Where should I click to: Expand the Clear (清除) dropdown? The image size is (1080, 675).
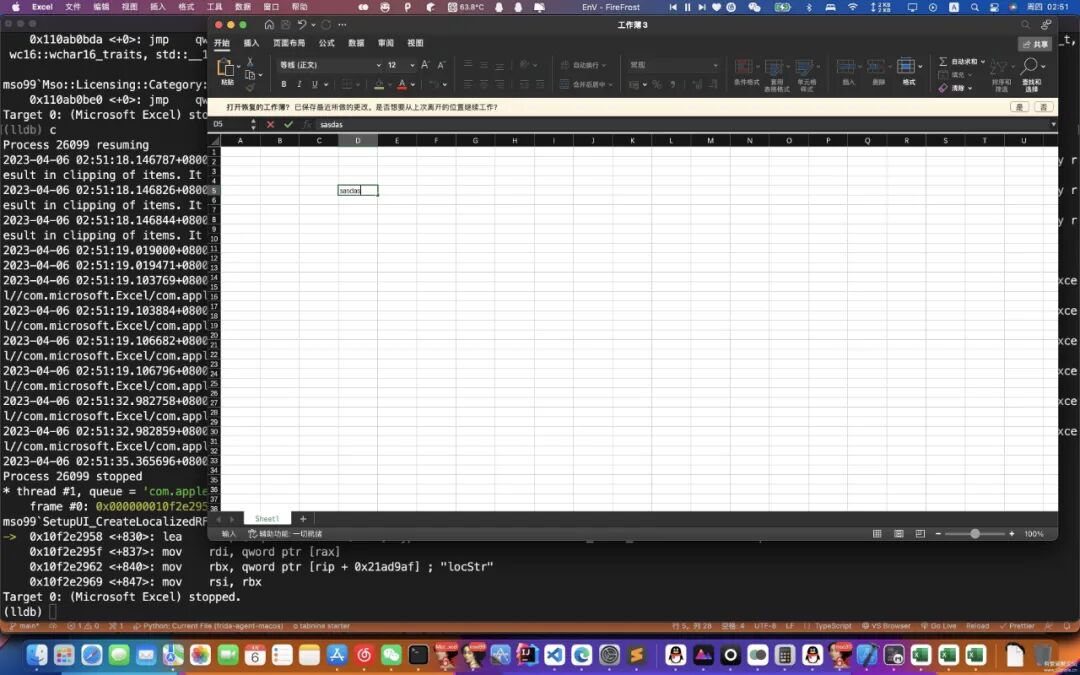(x=970, y=88)
